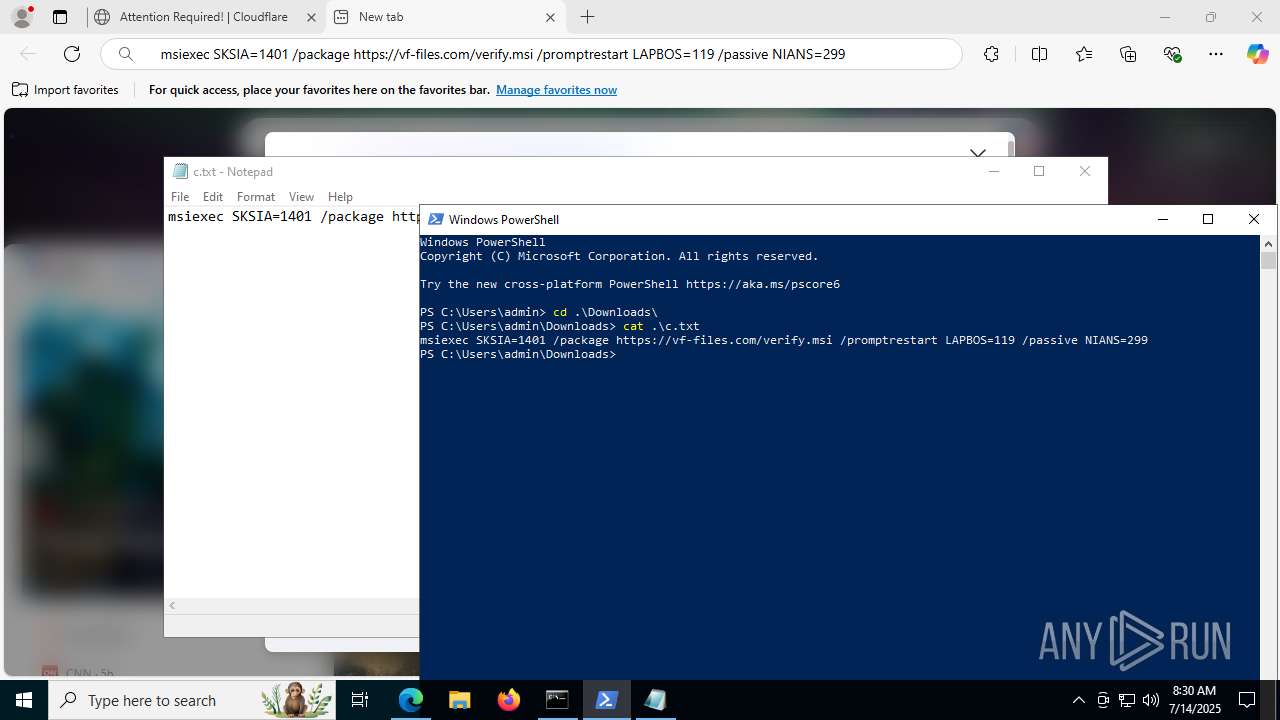Click the PowerShell title bar icon

[436, 219]
